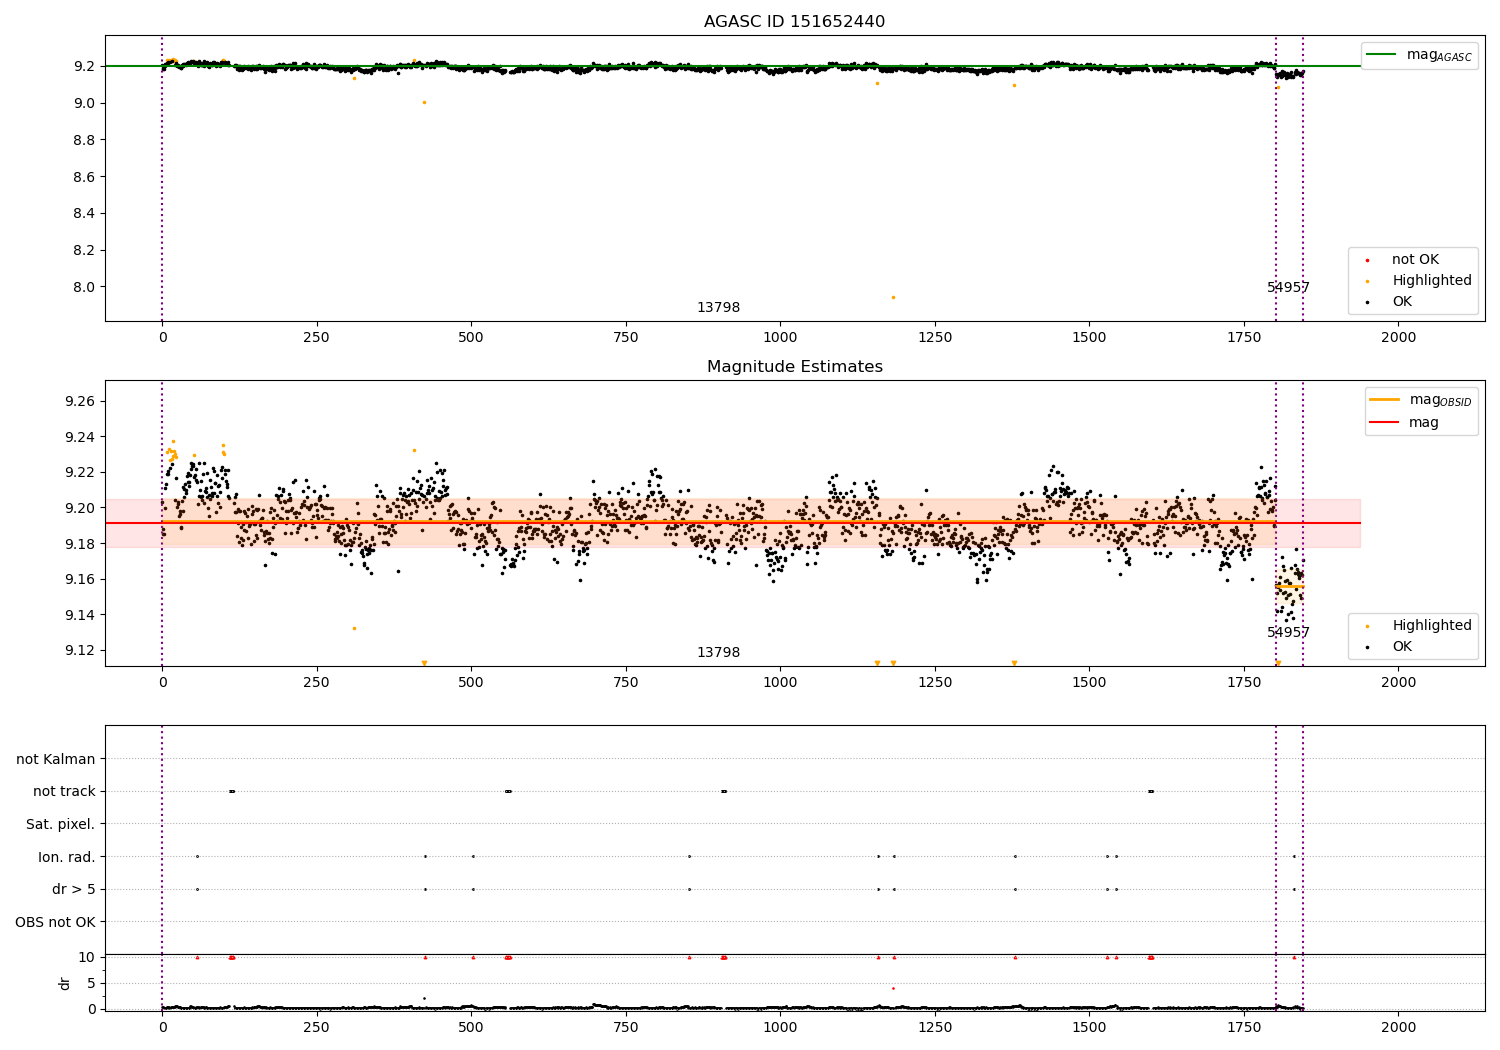Click the 2000 x-axis tick under the top plot
Image resolution: width=1500 pixels, height=1050 pixels.
click(1398, 338)
